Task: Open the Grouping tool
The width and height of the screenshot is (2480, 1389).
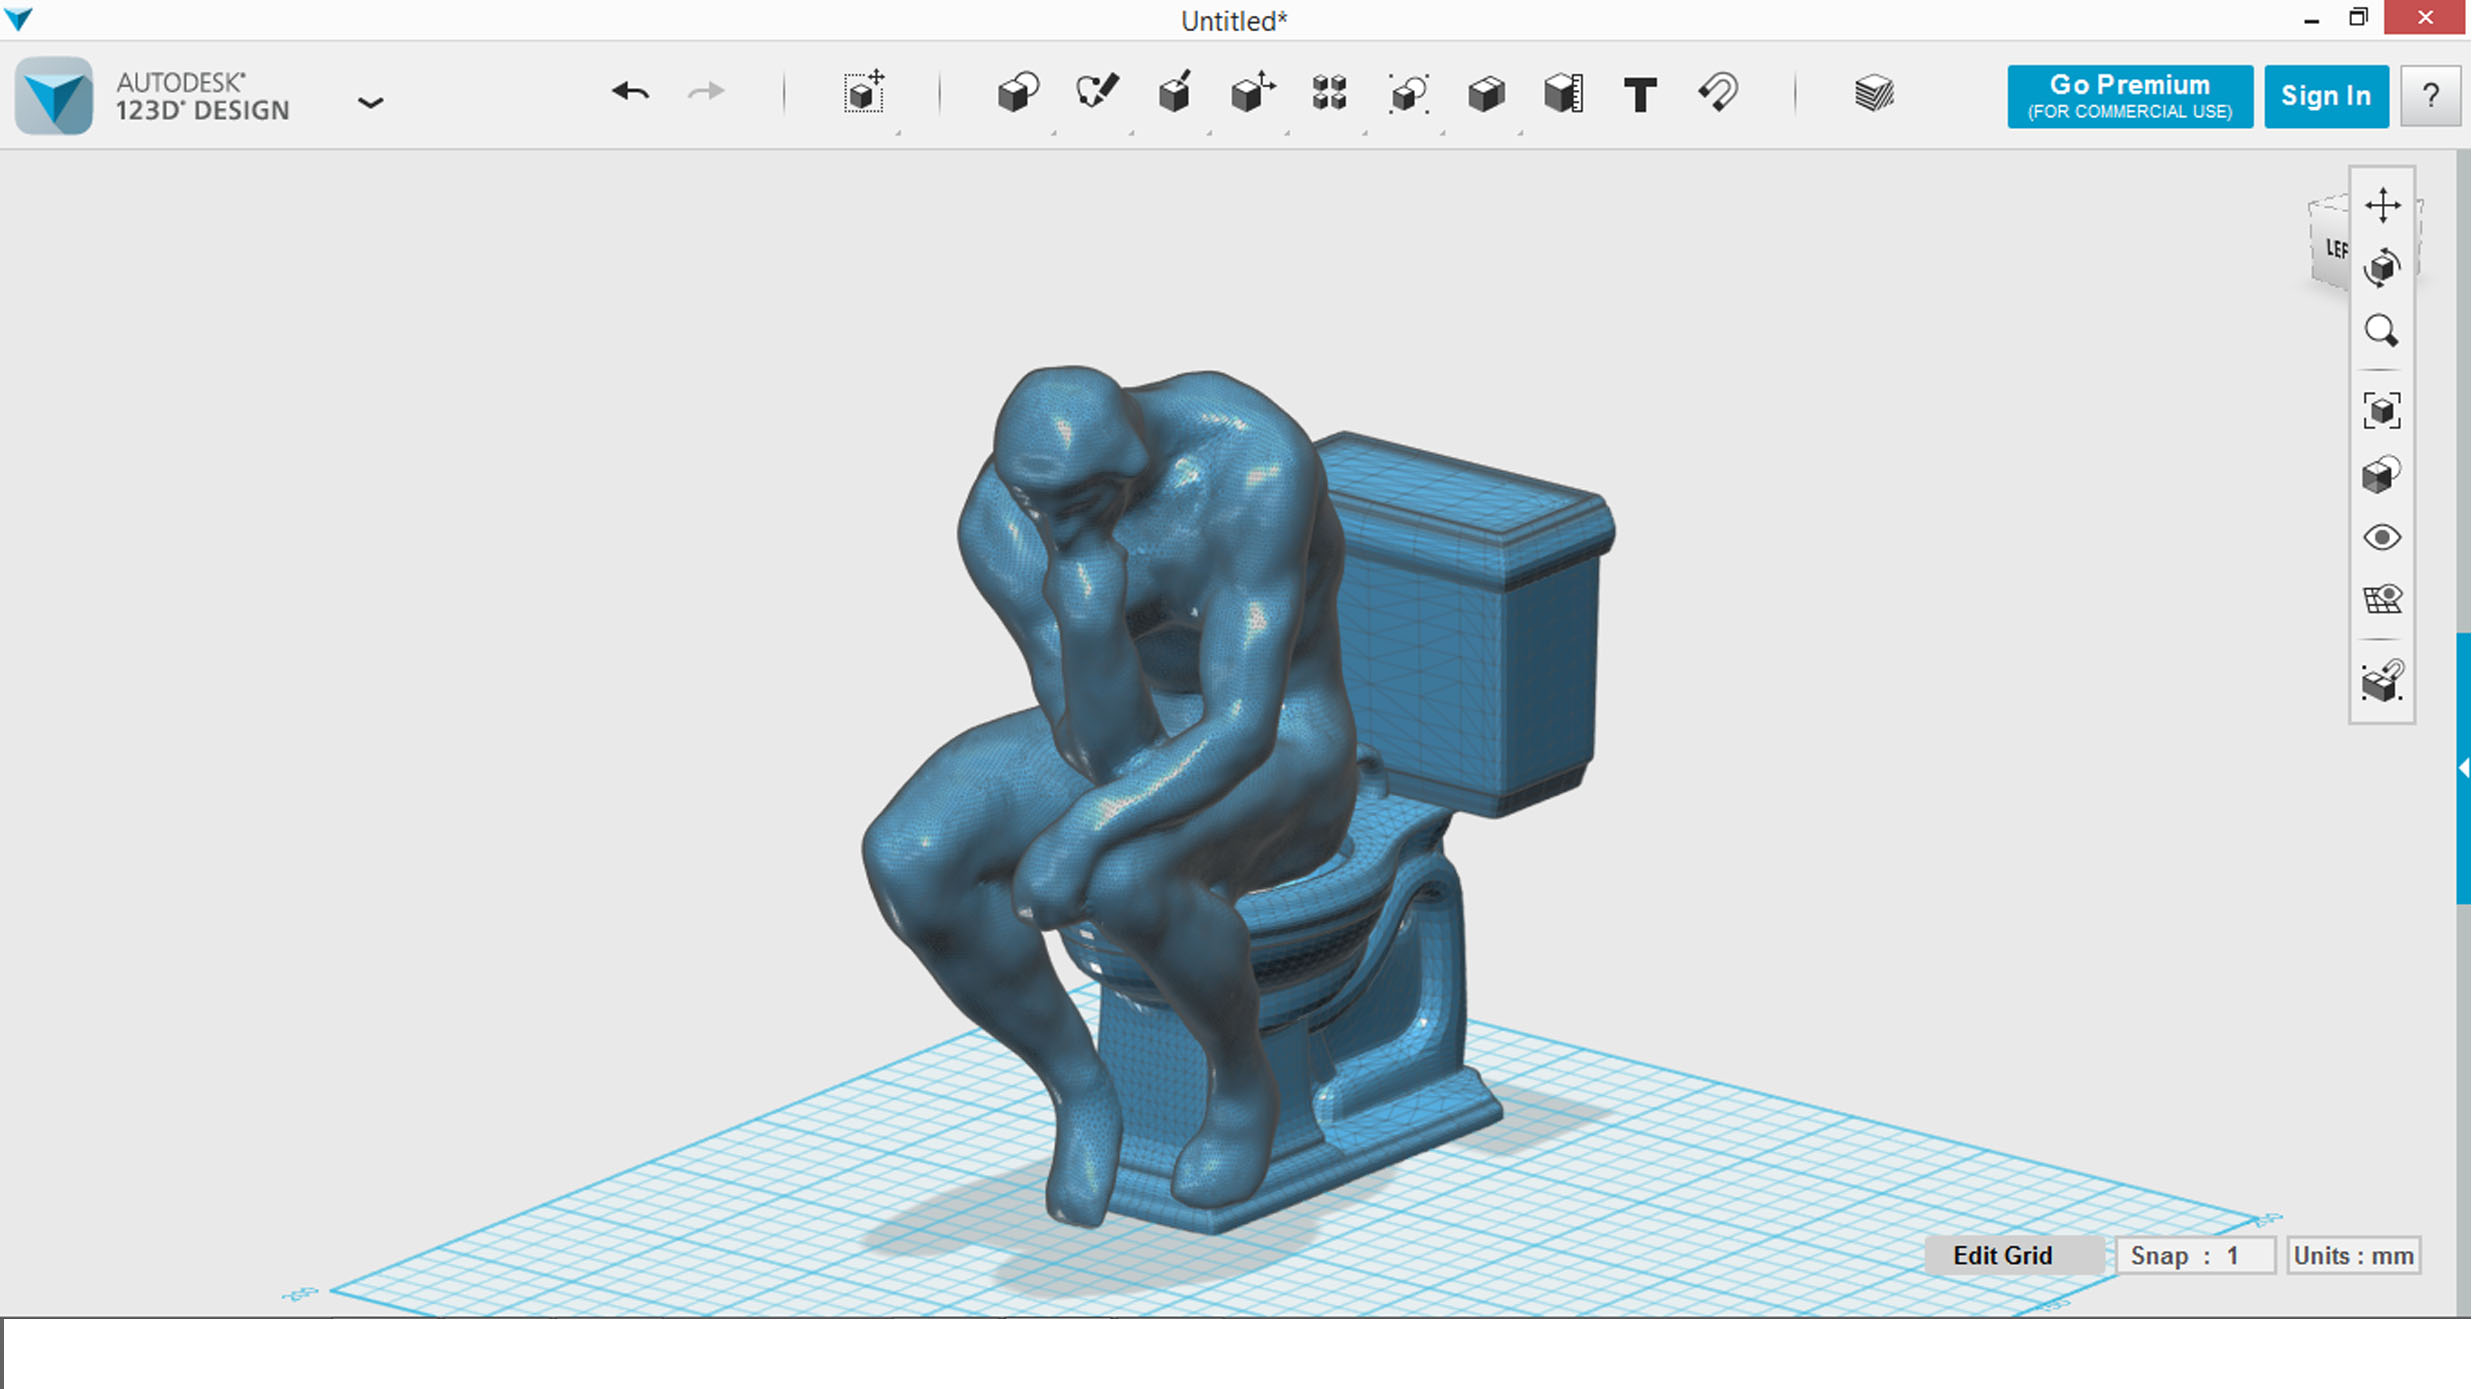Action: (x=1408, y=93)
